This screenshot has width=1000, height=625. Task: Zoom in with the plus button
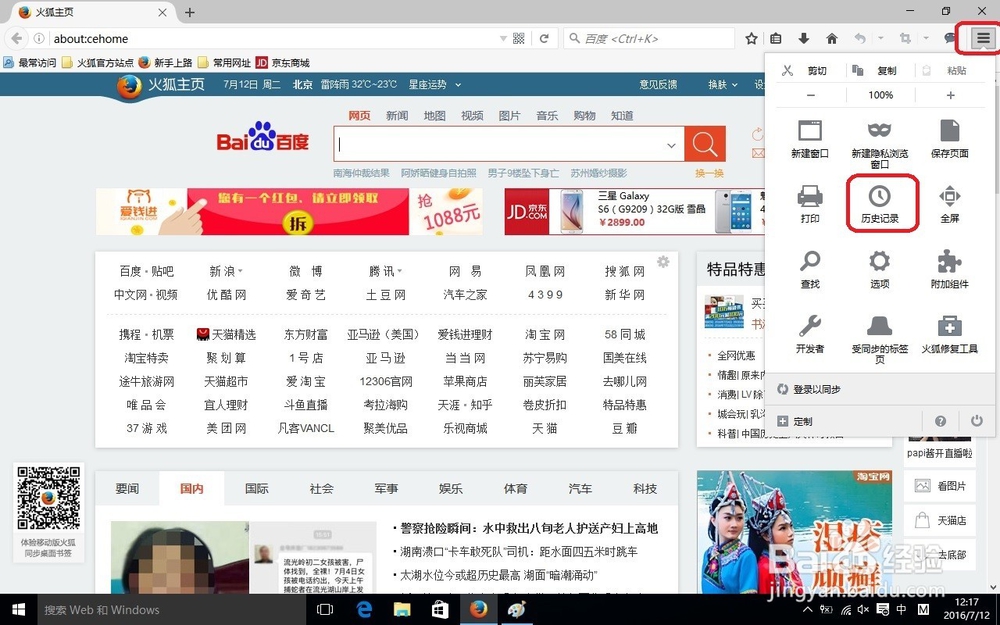pyautogui.click(x=950, y=95)
